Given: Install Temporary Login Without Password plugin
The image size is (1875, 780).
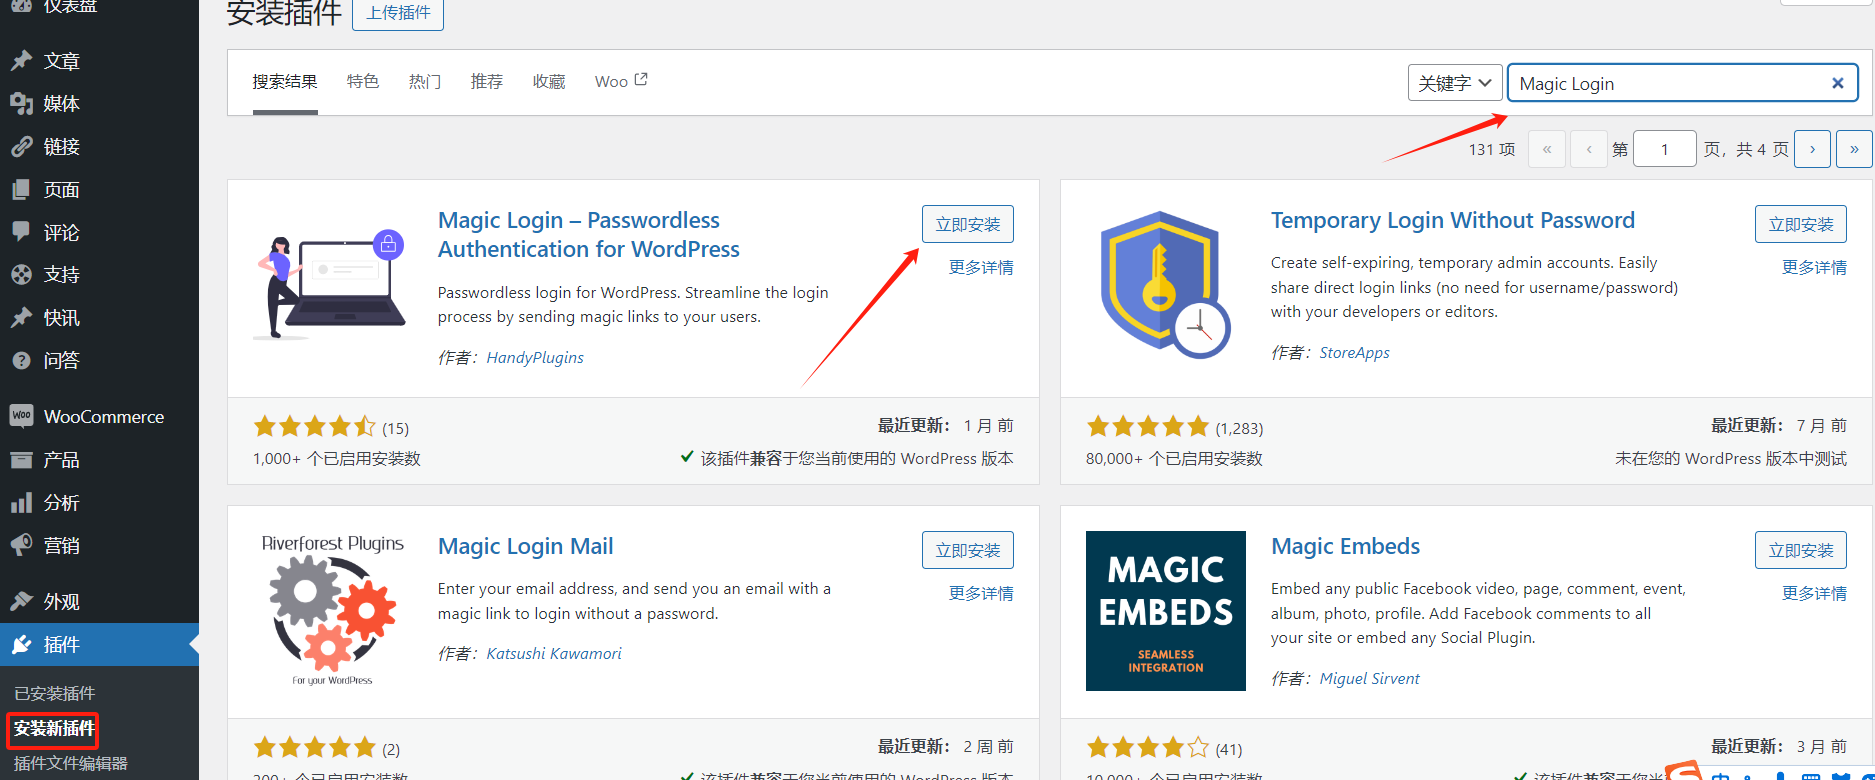Looking at the screenshot, I should 1801,224.
